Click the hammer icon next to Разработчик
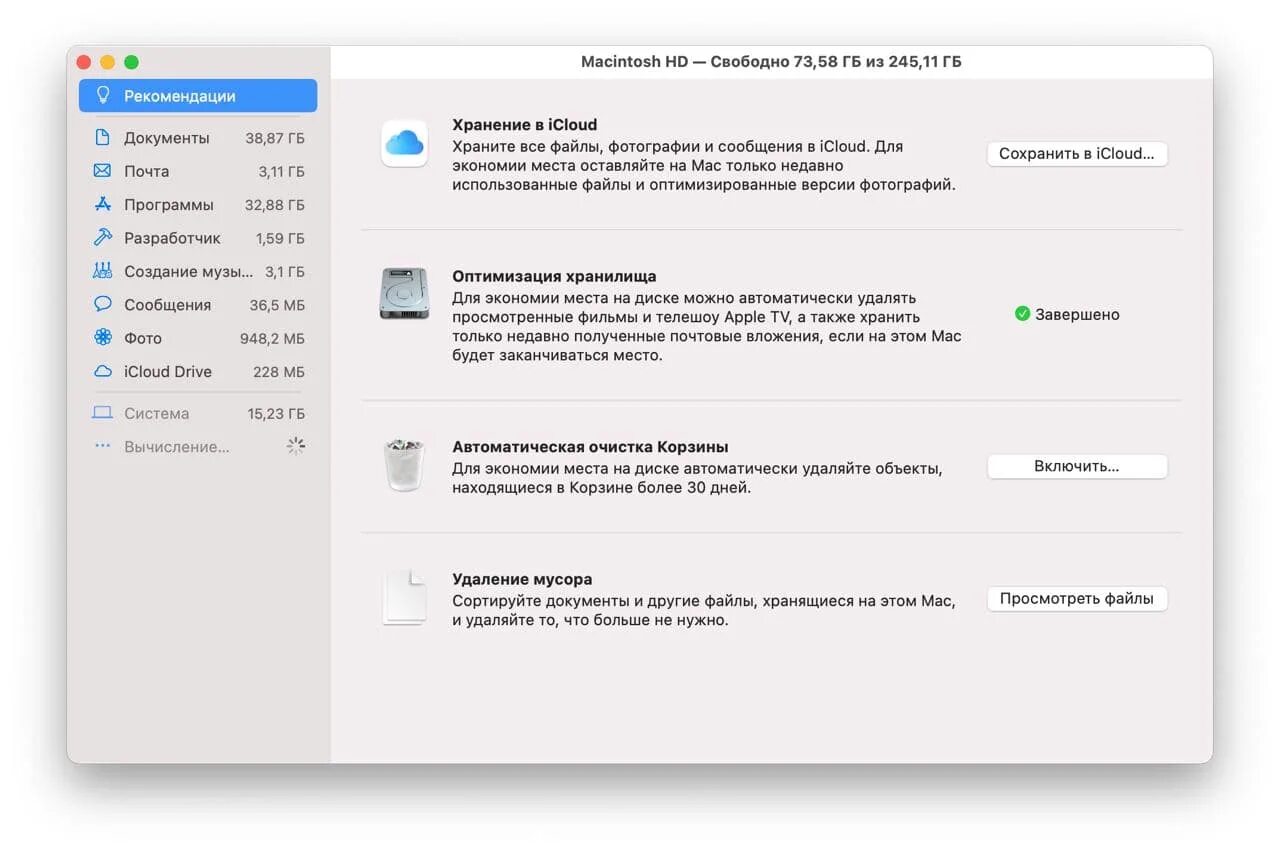1280x852 pixels. (x=102, y=238)
